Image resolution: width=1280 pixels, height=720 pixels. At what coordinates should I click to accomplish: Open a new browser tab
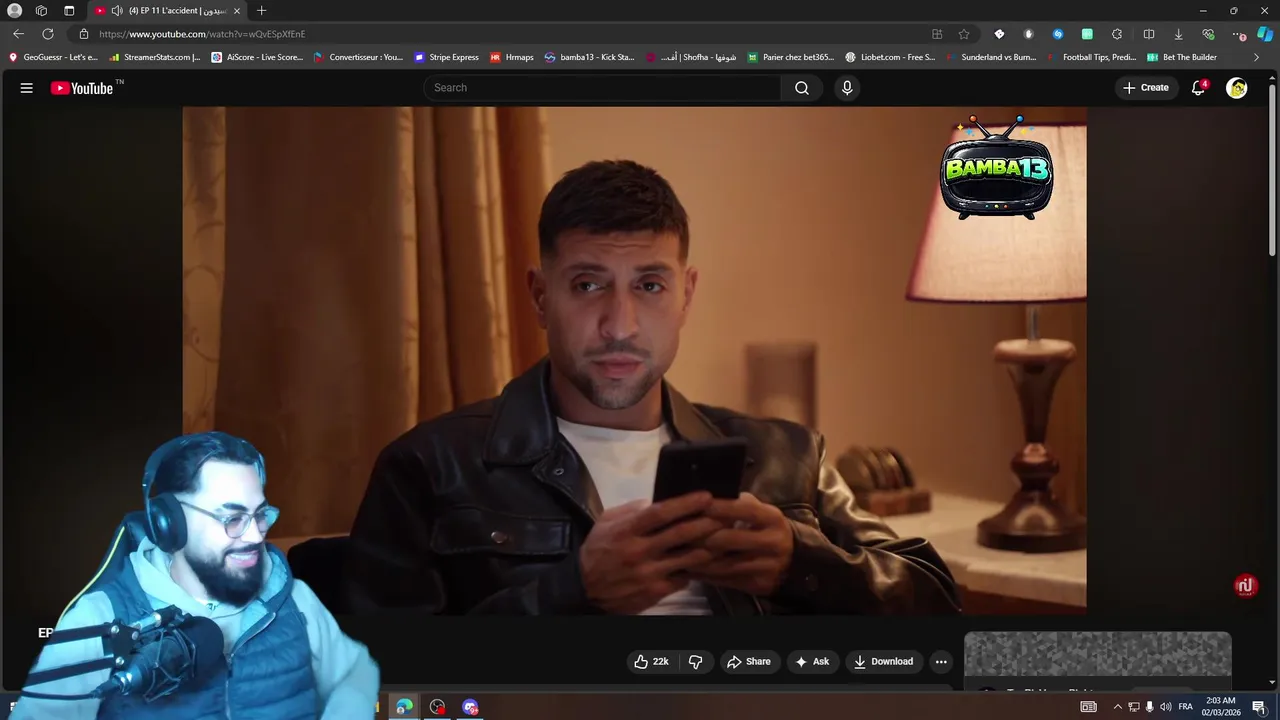click(x=261, y=11)
